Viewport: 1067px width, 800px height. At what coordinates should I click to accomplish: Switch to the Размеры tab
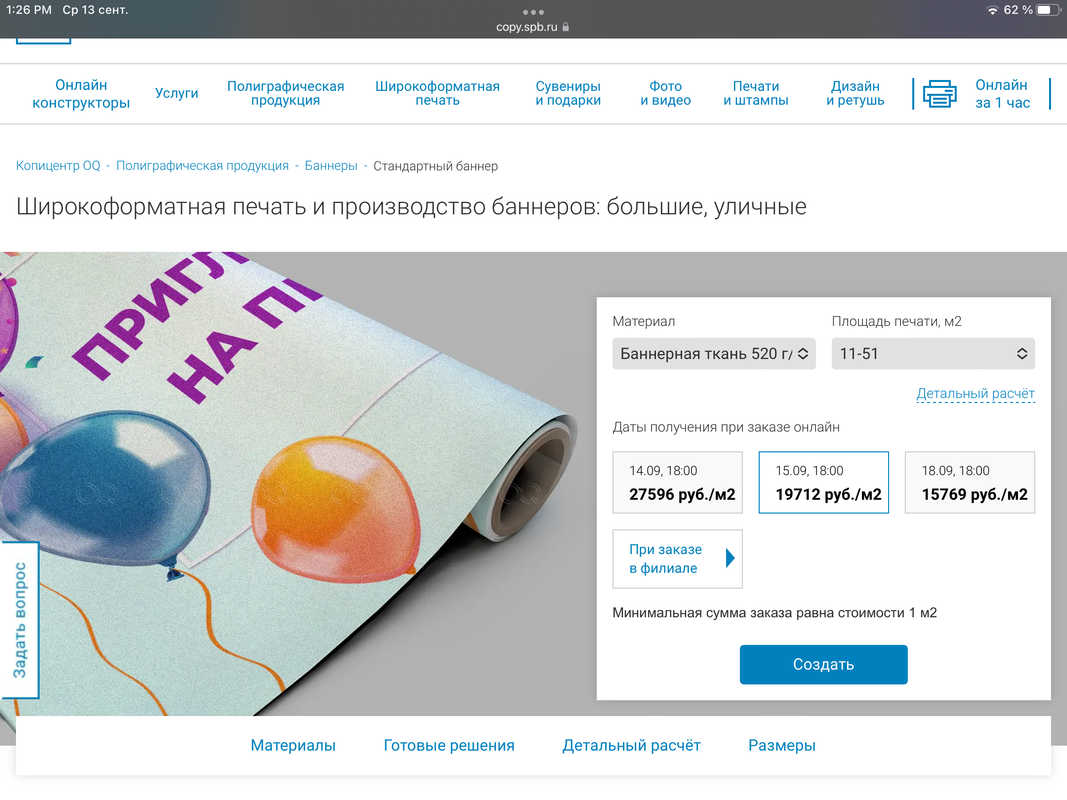tap(782, 746)
